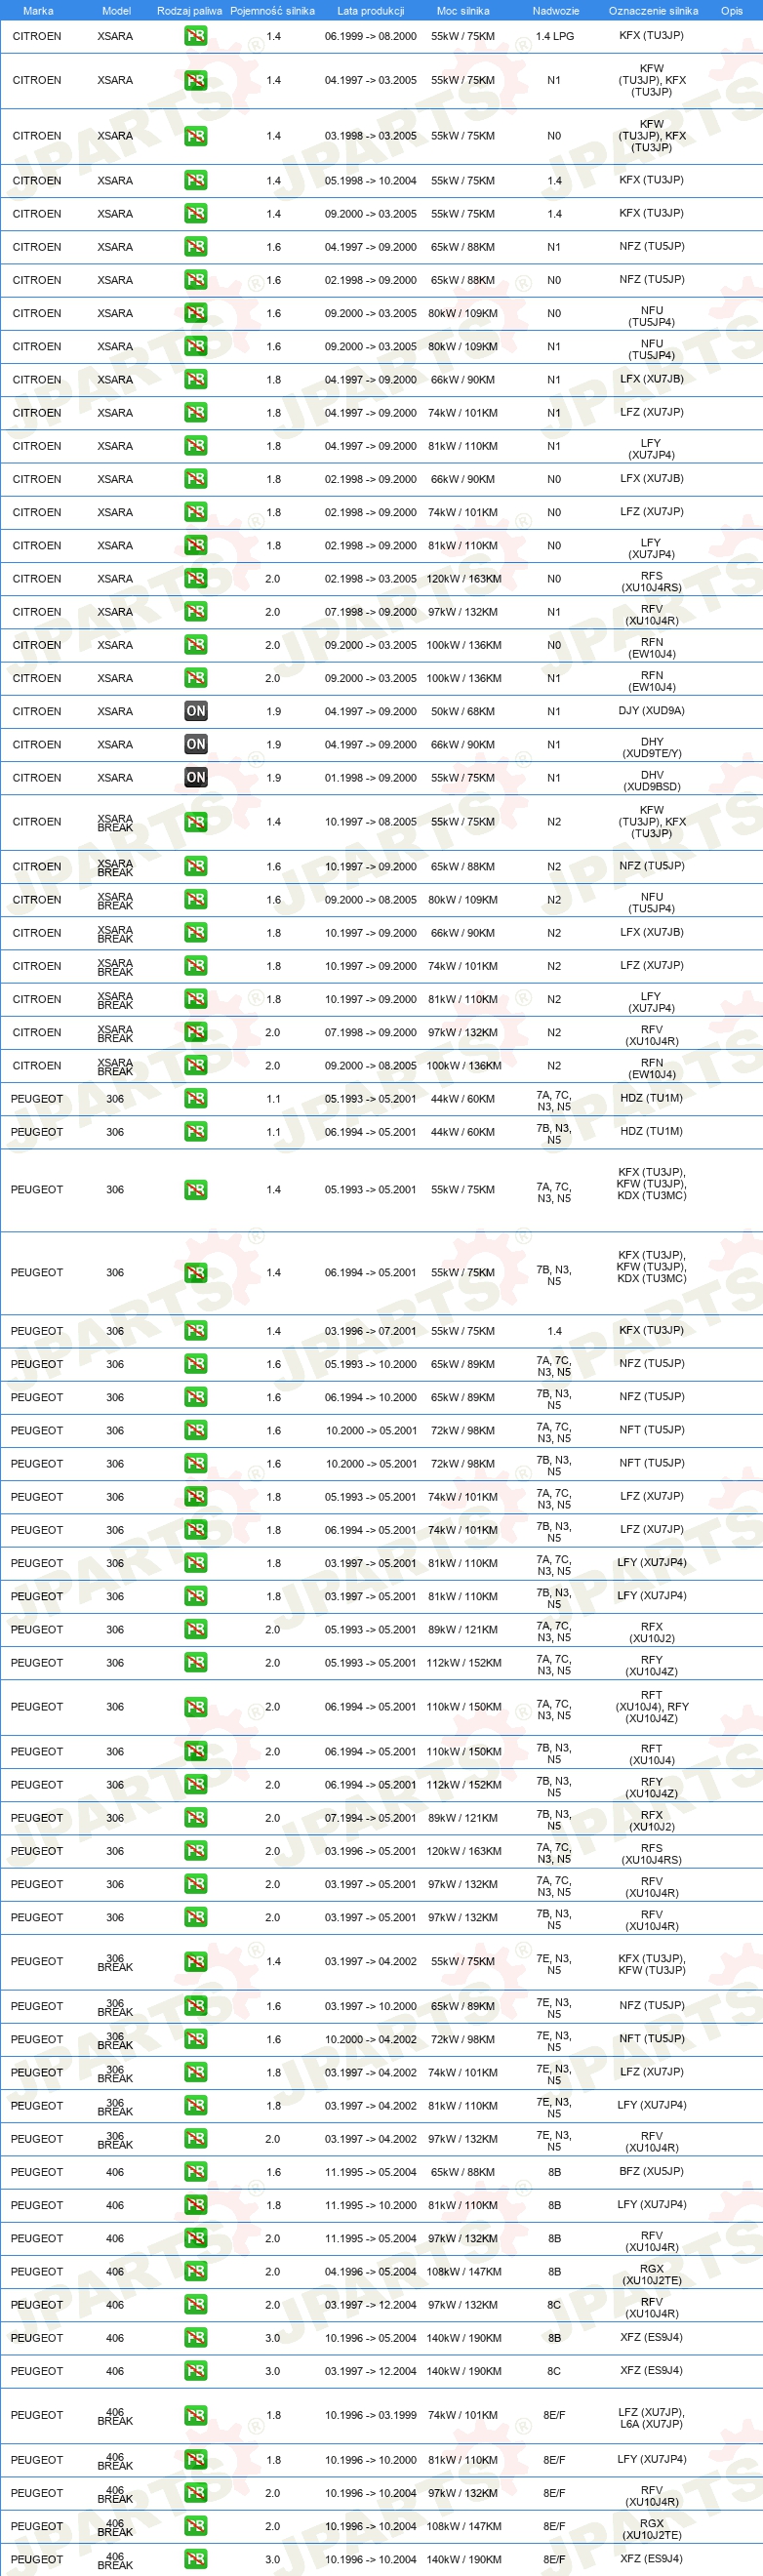Click the petrol icon in the Peugeot 306 03.1996 -> 07.2001 row

(196, 1331)
